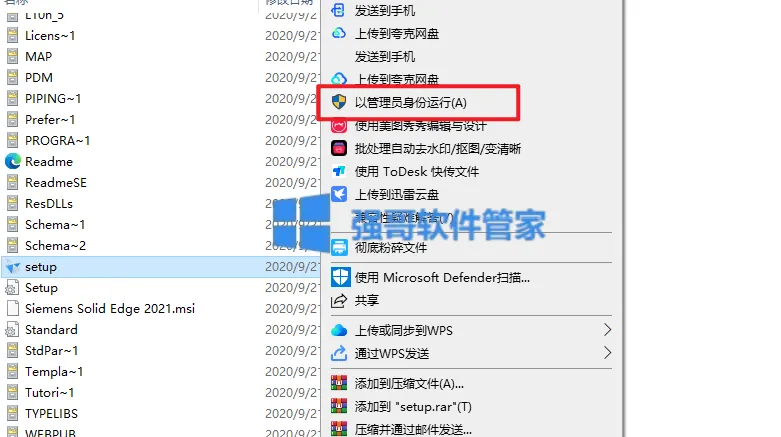Click the Microsoft Defender shield icon

[340, 277]
